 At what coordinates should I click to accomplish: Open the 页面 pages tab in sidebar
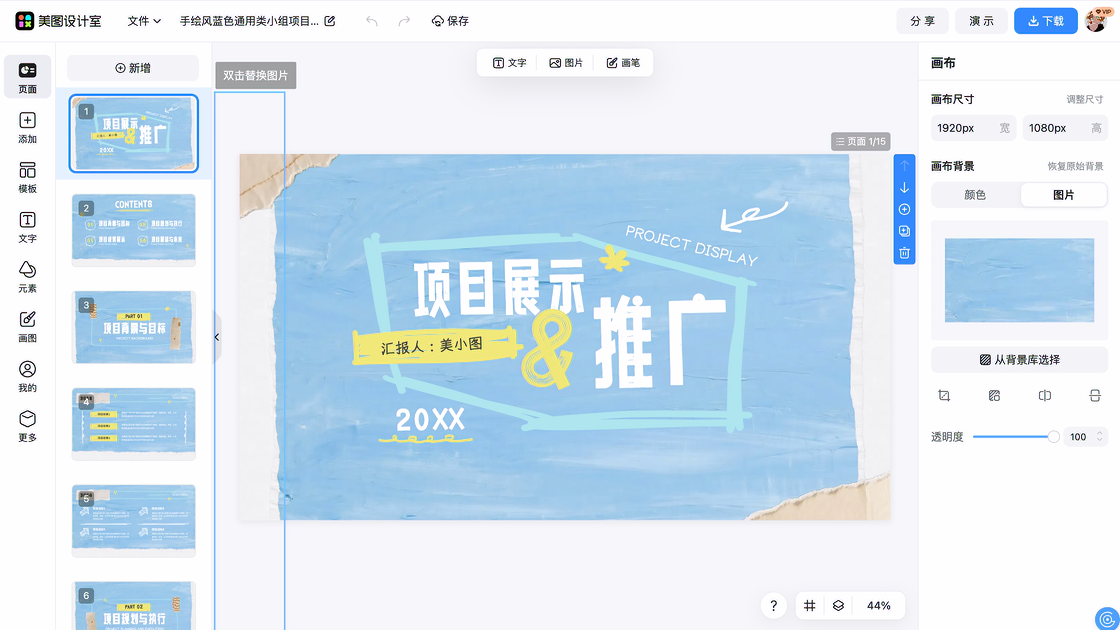pos(27,77)
